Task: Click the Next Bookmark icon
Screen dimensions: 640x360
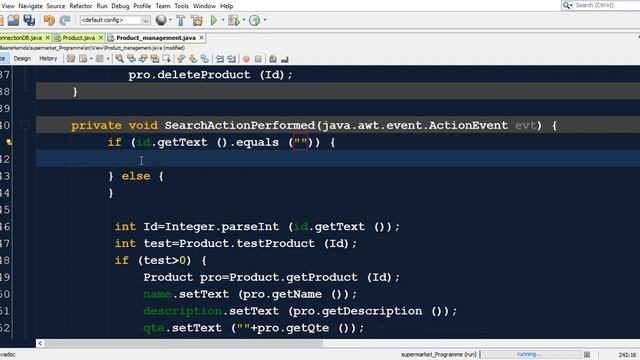Action: pyautogui.click(x=193, y=59)
